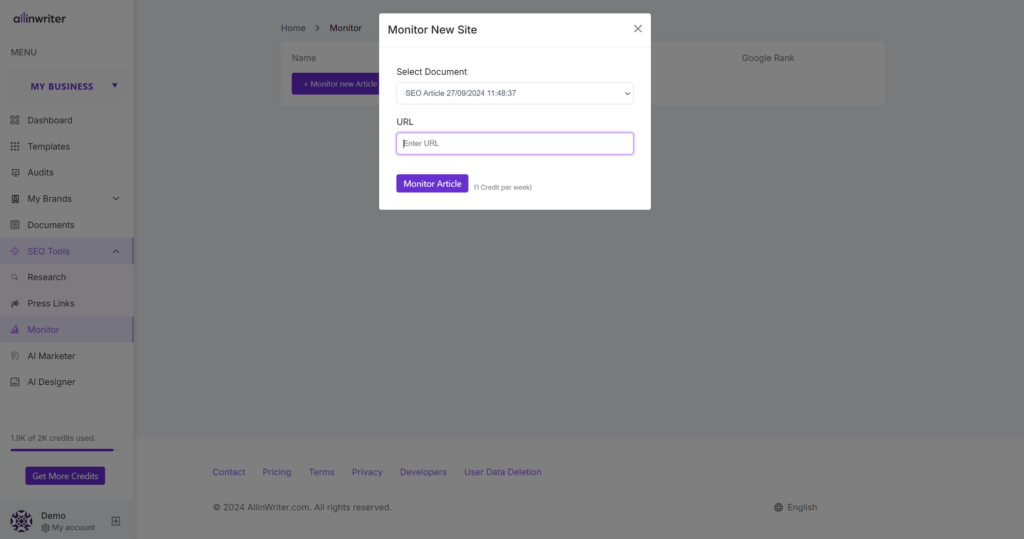Click the Google Rank column header
Screen dimensions: 1024x539
767,58
